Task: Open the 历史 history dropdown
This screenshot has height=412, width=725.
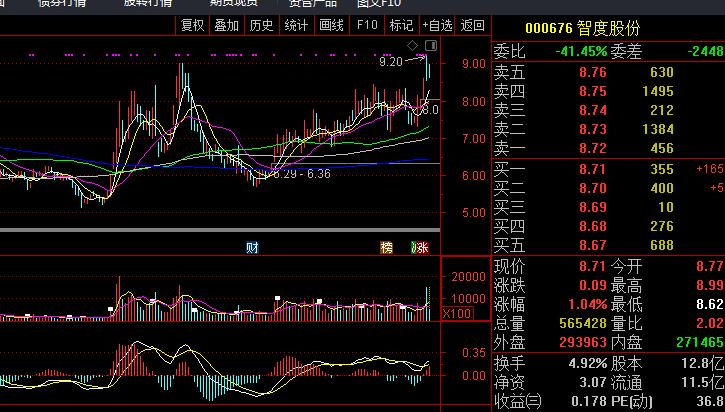Action: click(261, 25)
